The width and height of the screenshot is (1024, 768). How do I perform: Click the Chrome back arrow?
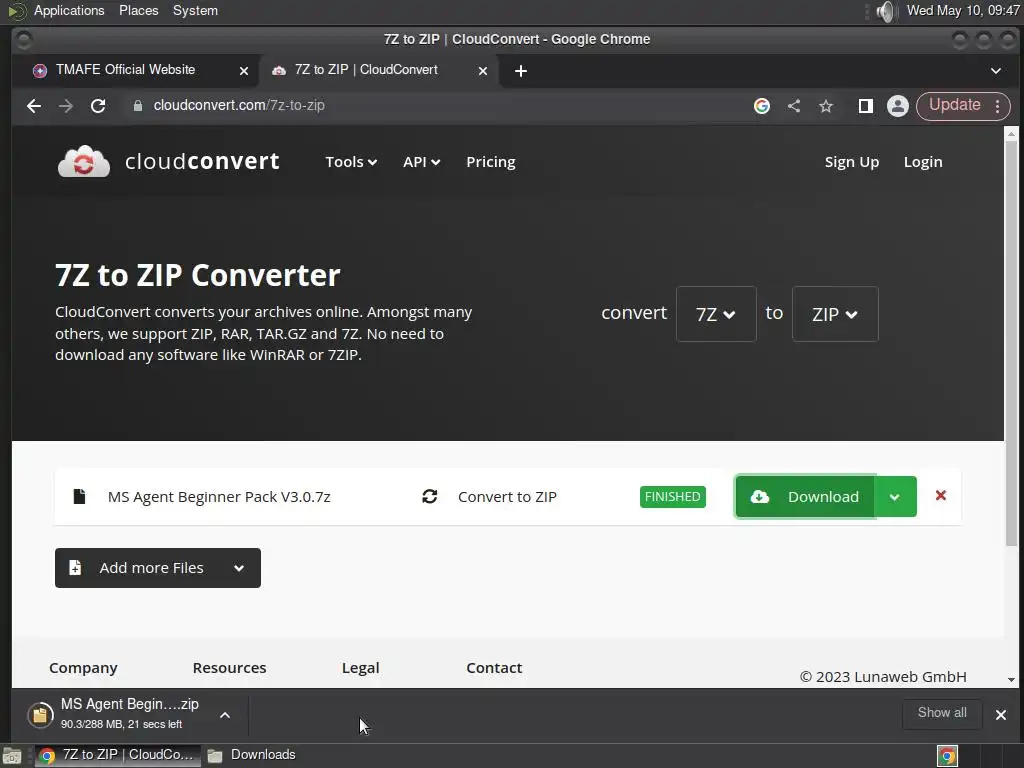point(34,106)
